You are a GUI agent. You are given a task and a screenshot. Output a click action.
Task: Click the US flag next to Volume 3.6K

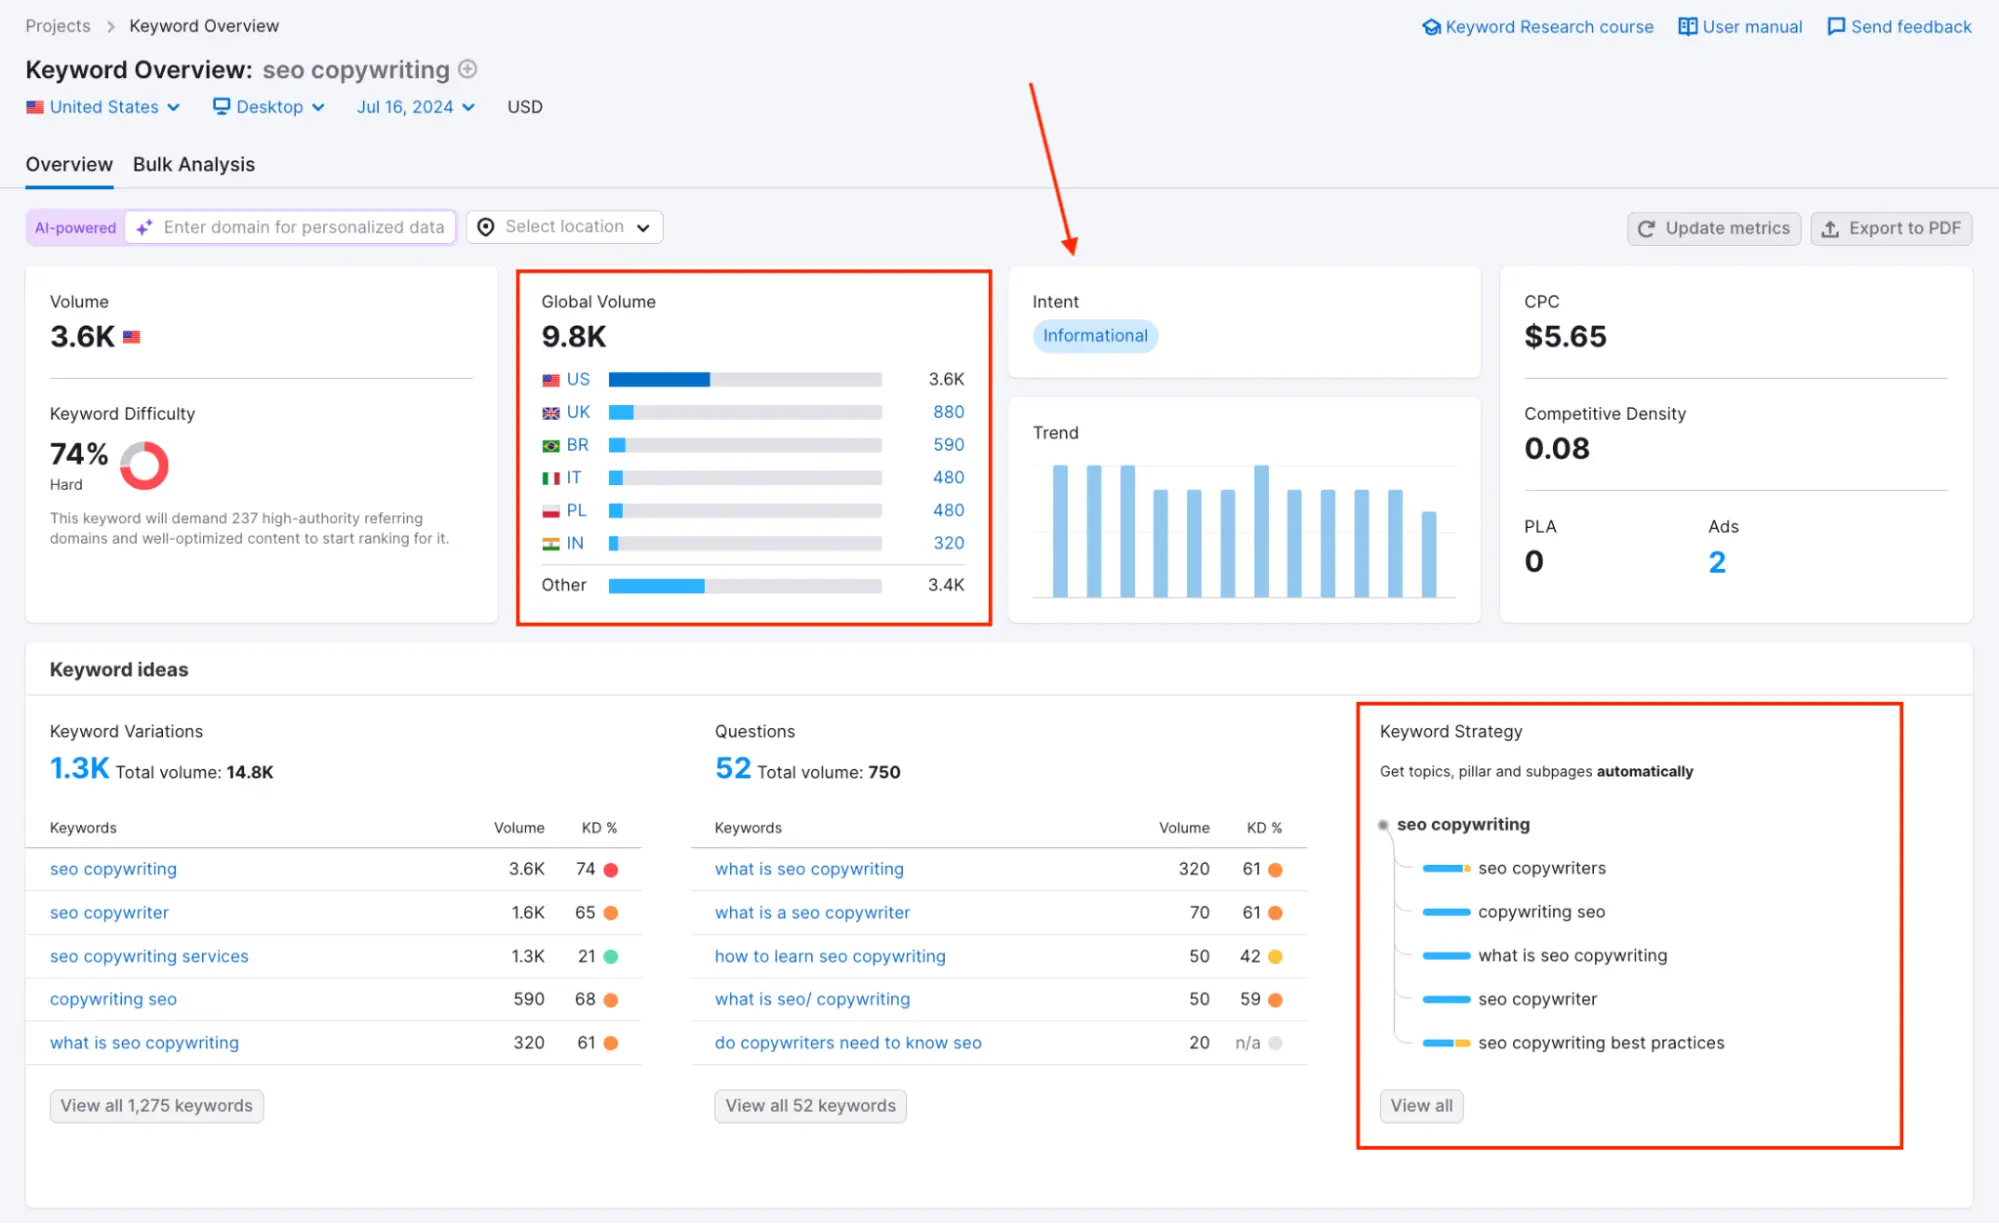pyautogui.click(x=131, y=337)
